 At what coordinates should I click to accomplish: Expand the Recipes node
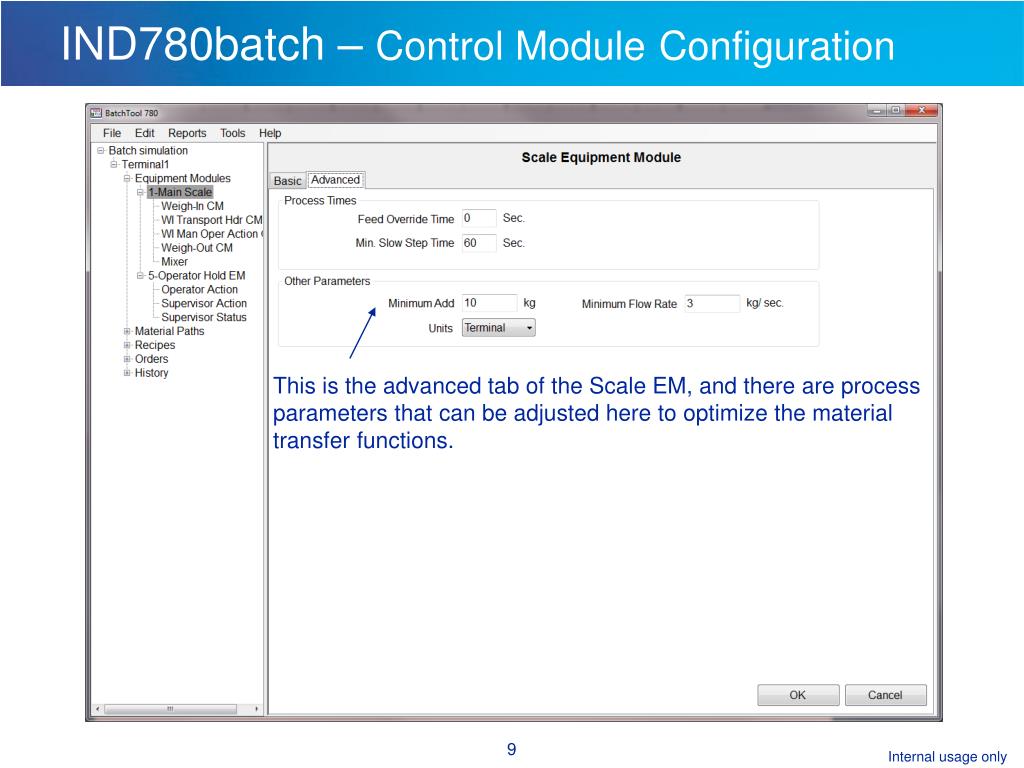pyautogui.click(x=127, y=345)
